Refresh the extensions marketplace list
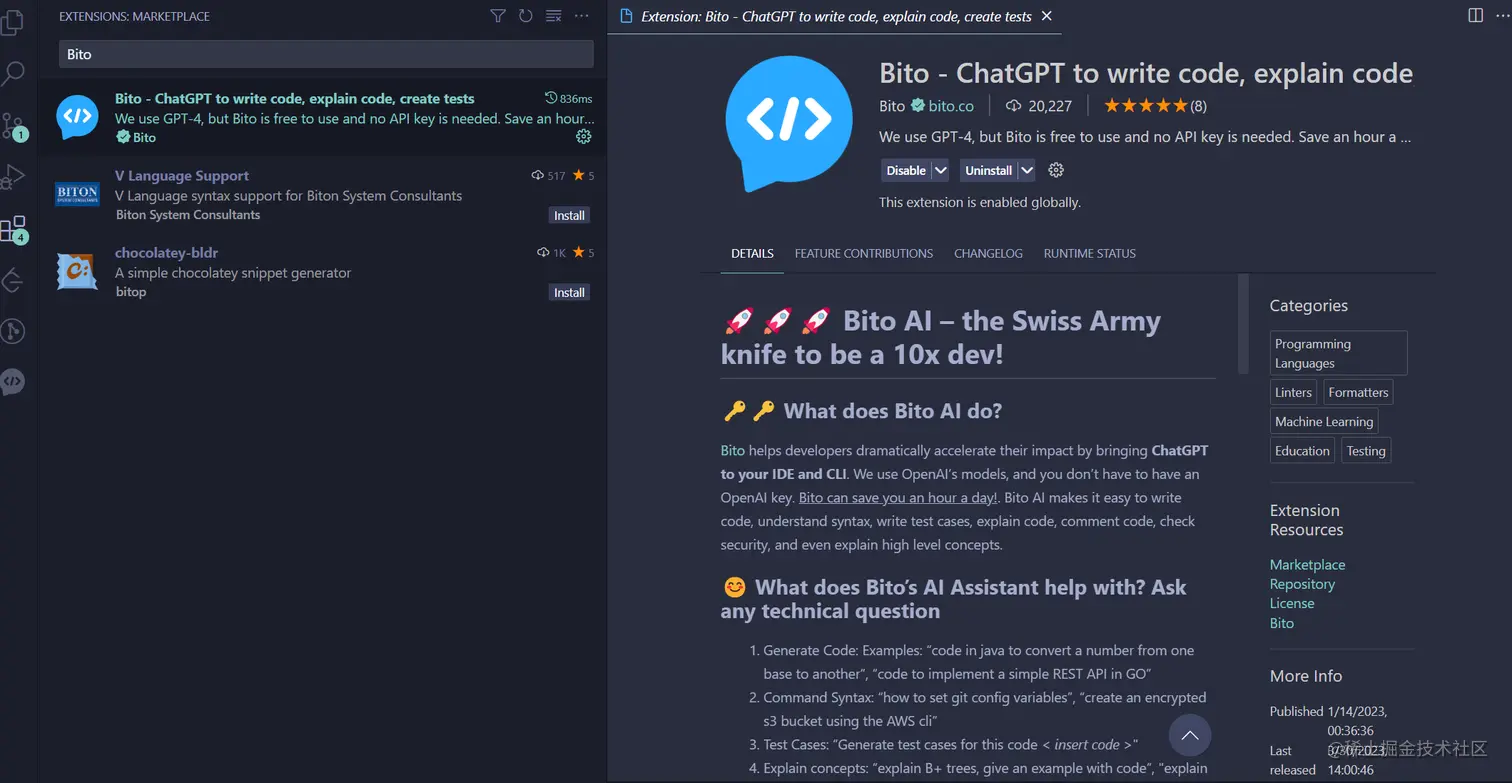This screenshot has height=783, width=1512. click(526, 16)
